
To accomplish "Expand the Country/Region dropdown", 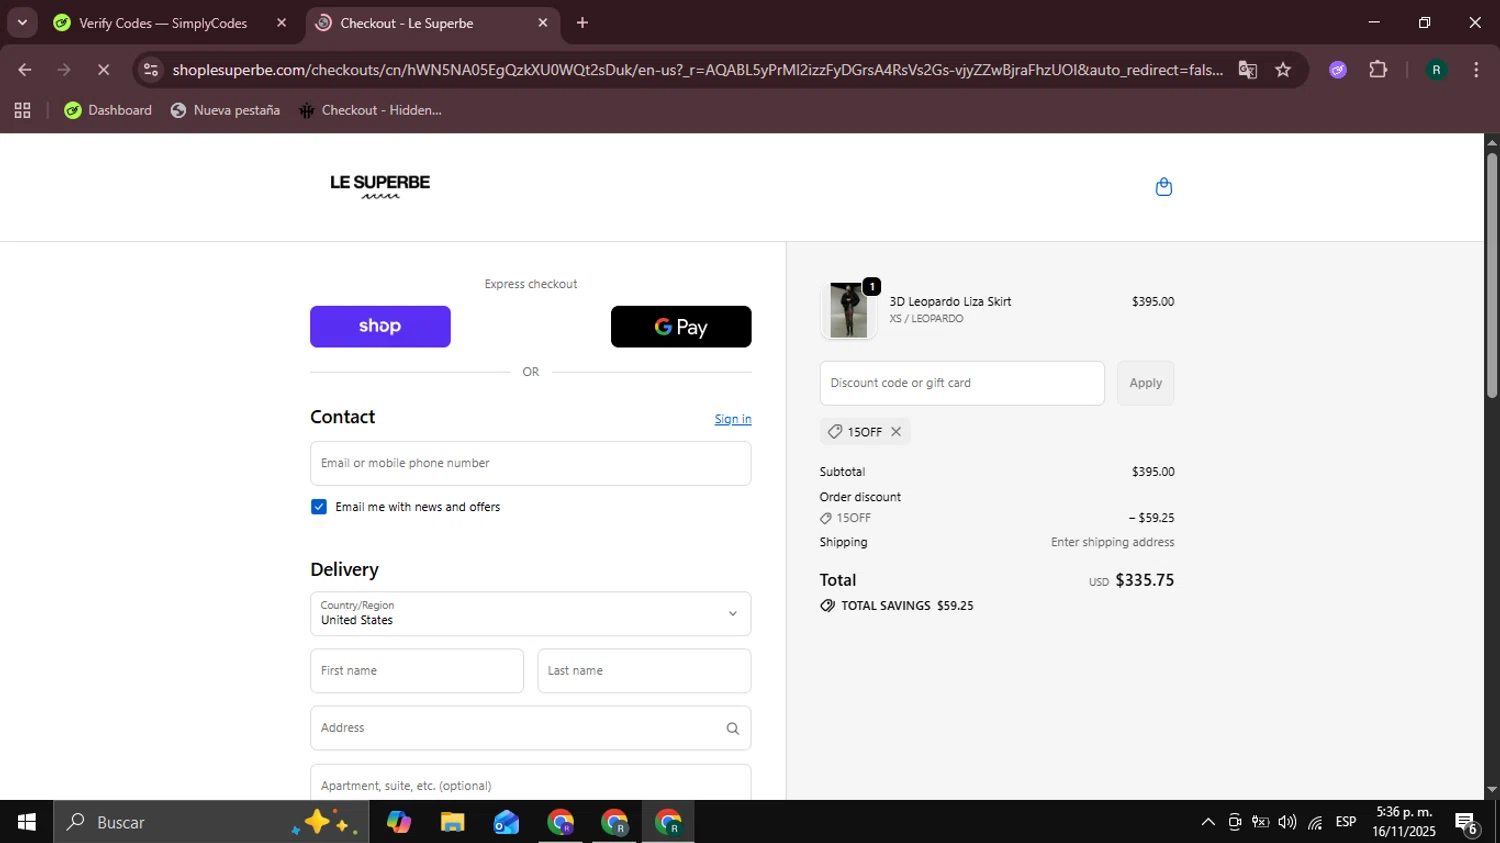I will (530, 614).
